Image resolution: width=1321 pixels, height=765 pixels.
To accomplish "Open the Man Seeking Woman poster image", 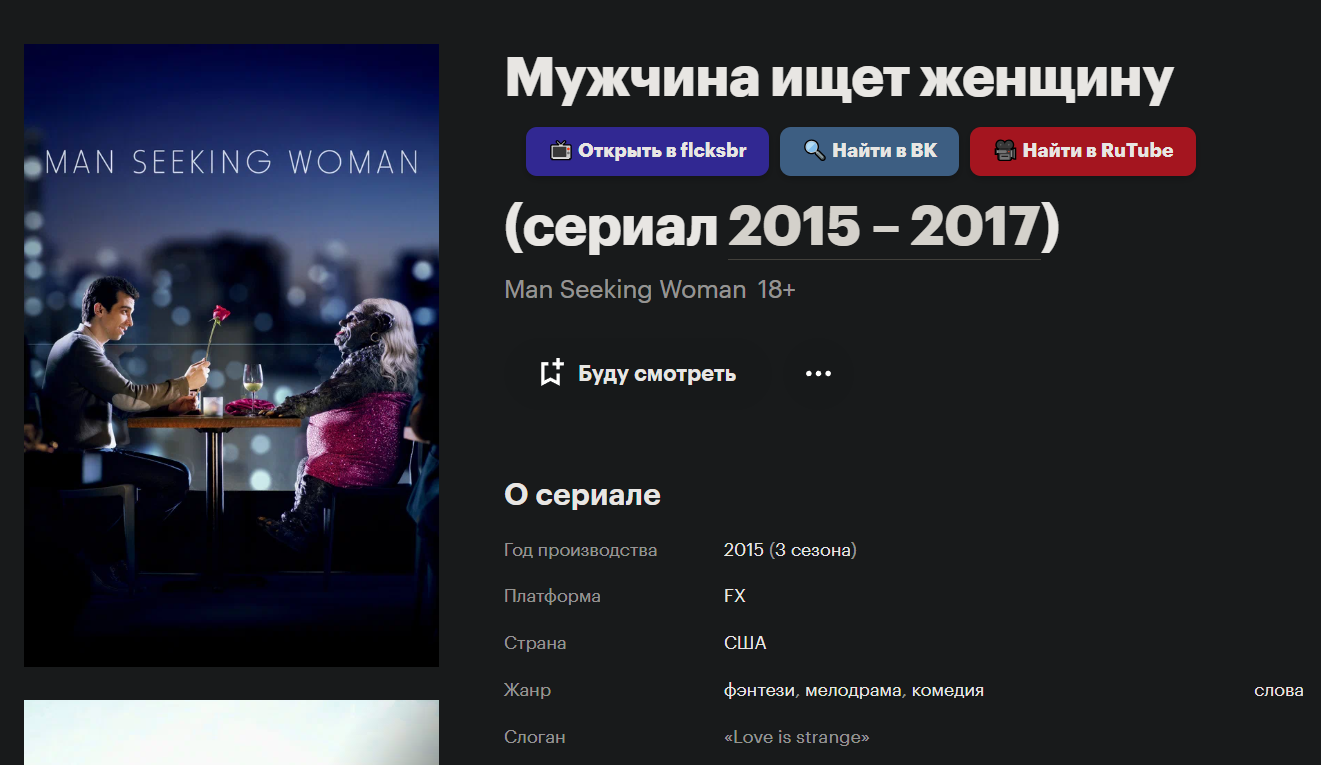I will (231, 355).
